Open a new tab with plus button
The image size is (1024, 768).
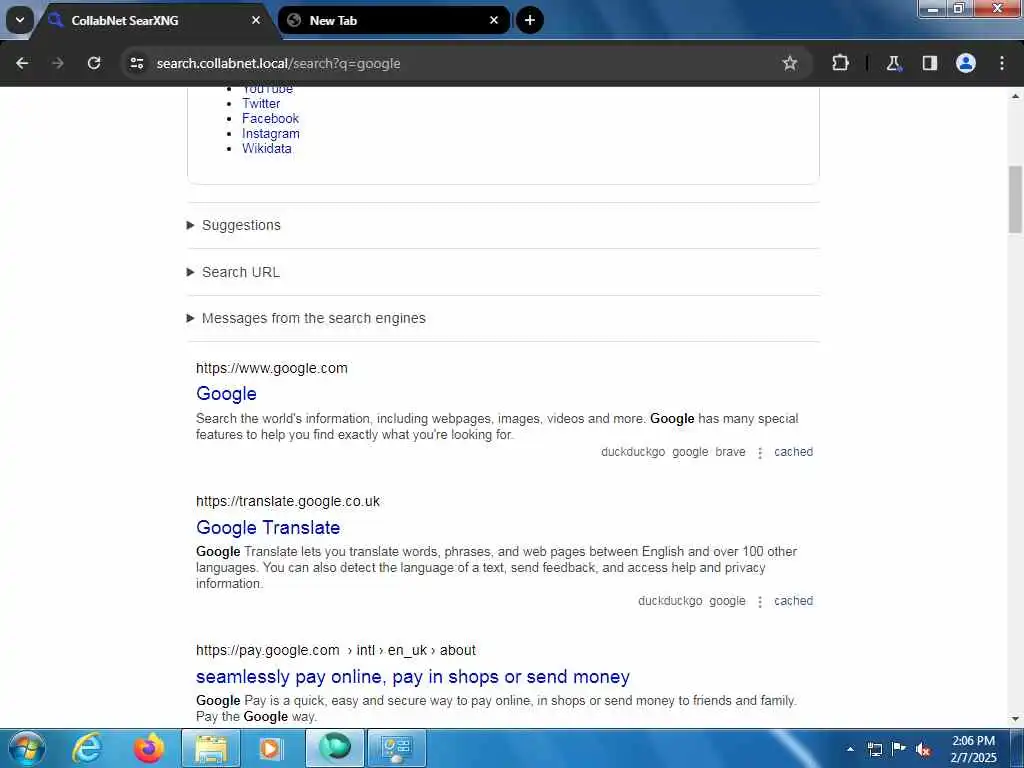[x=530, y=20]
